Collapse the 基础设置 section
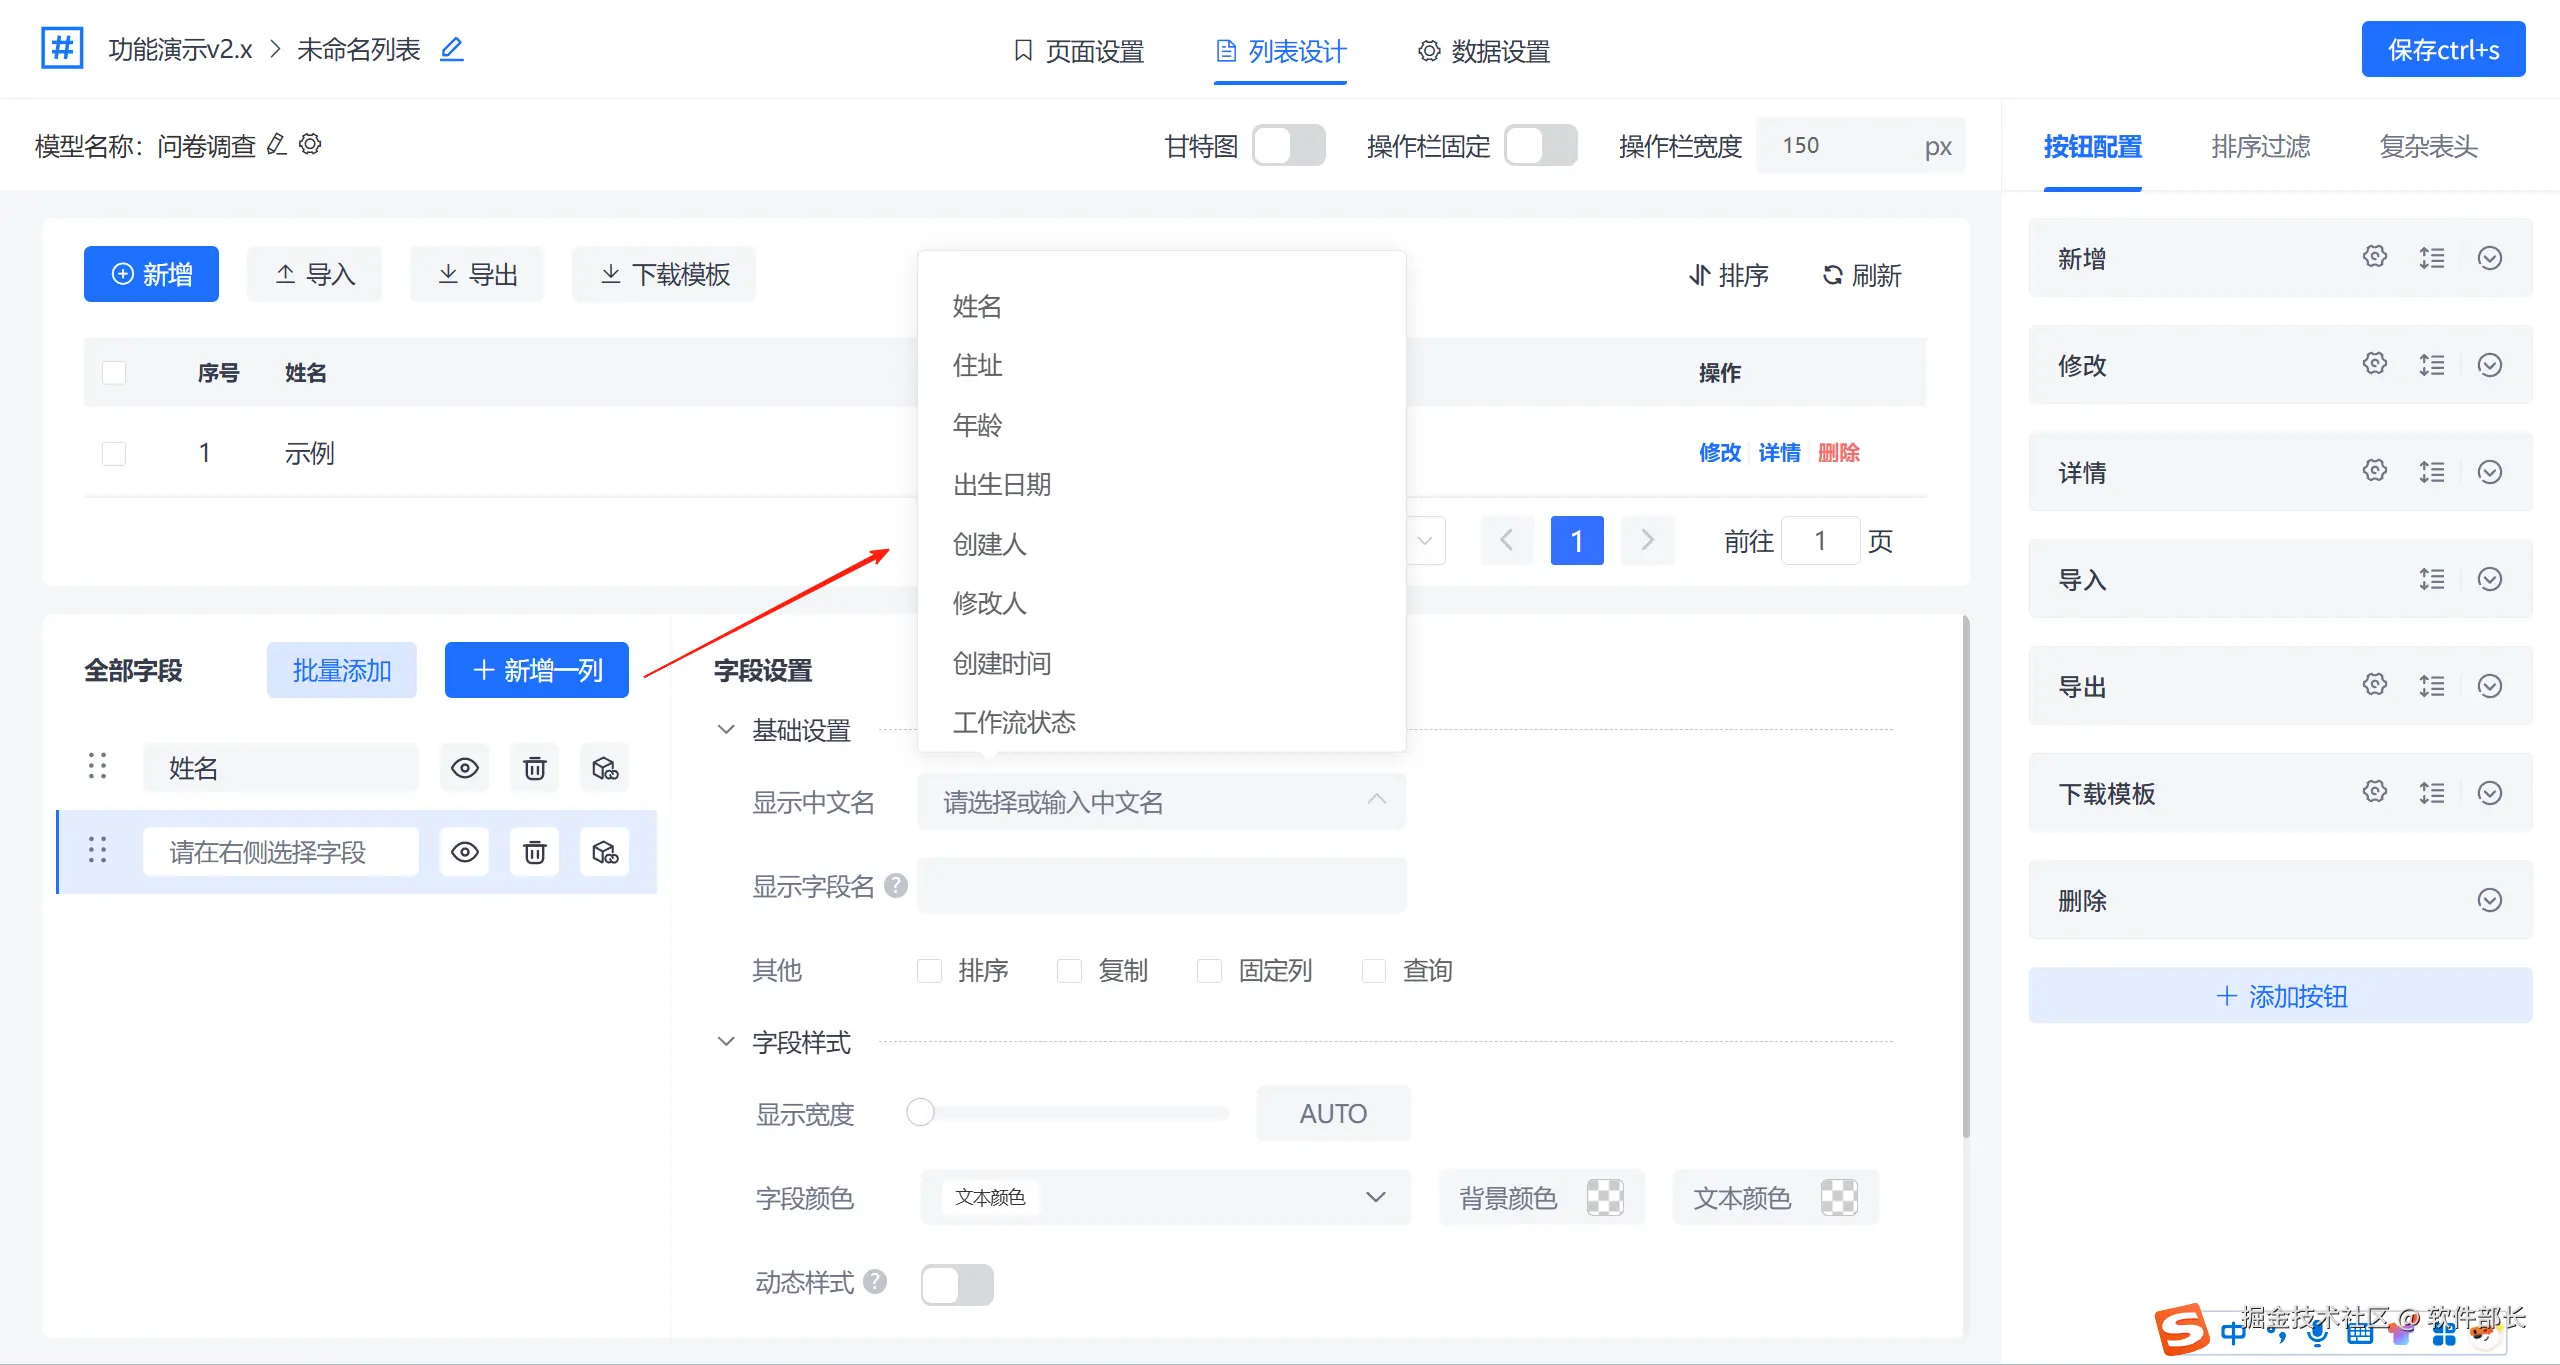 [727, 730]
